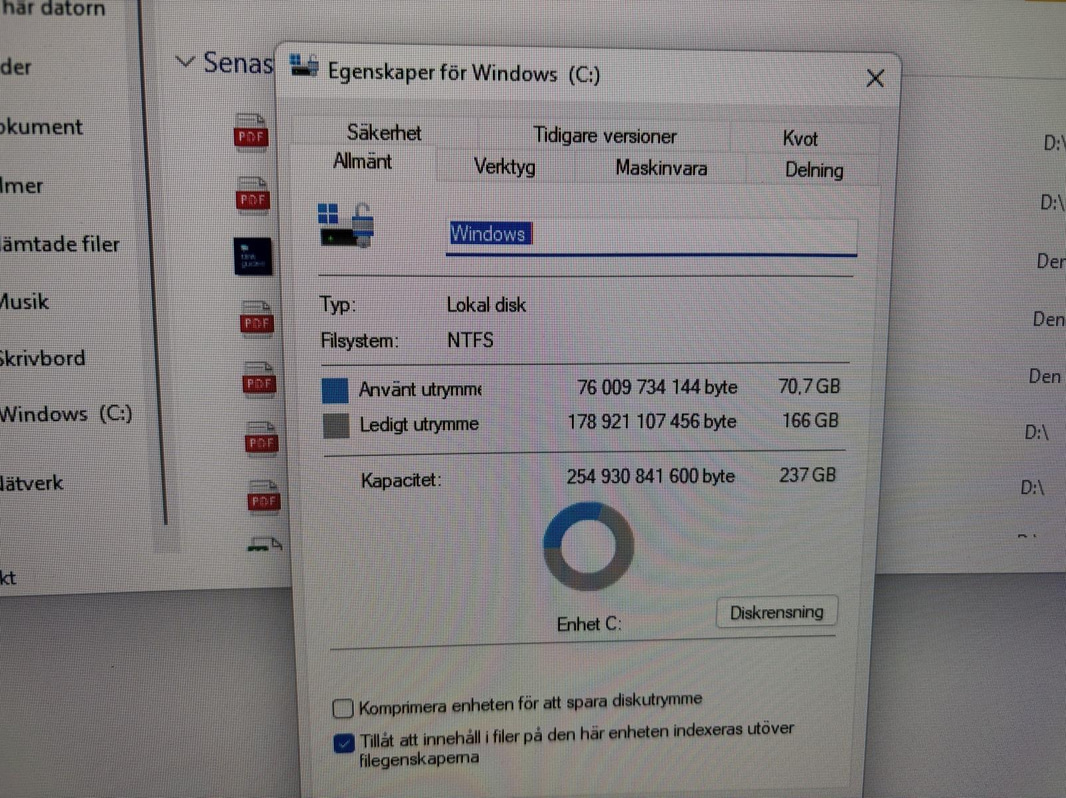1066x798 pixels.
Task: Click the Allmänt tab
Action: (362, 162)
